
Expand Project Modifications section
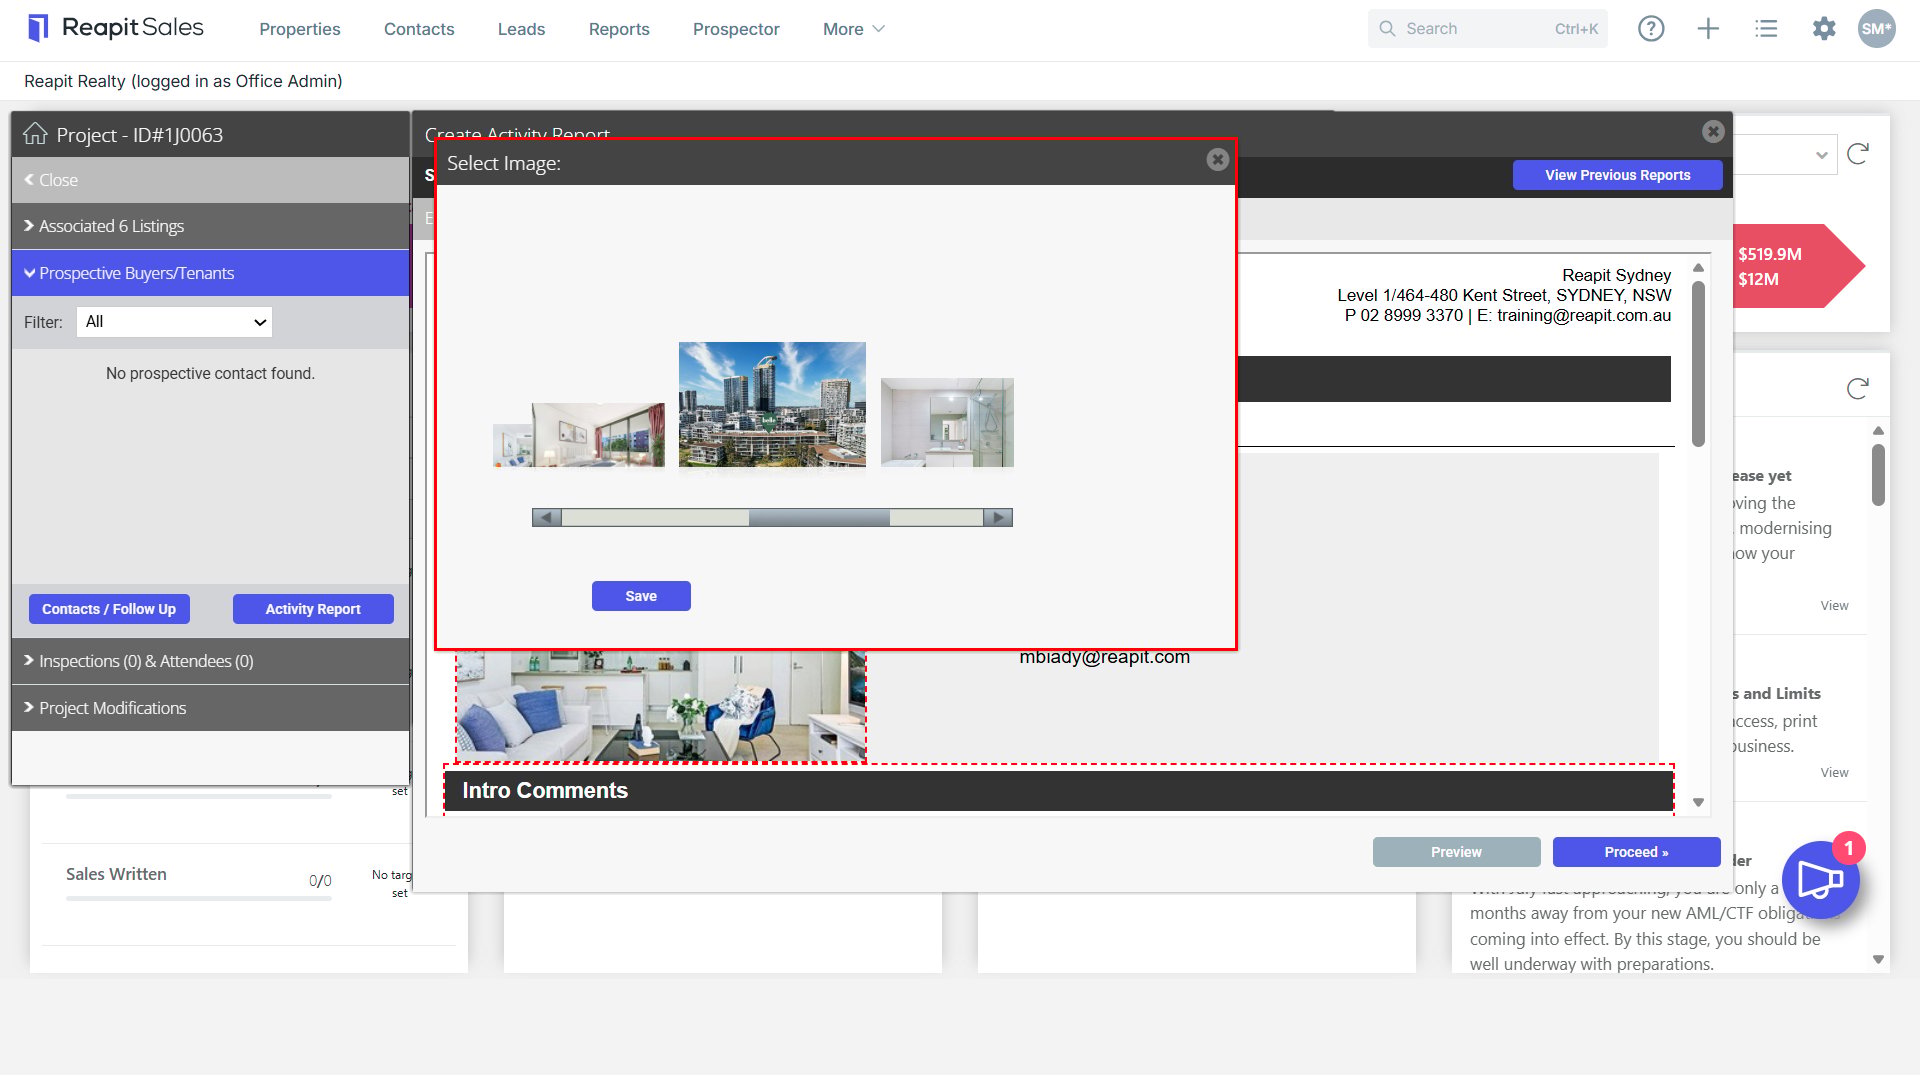click(210, 708)
